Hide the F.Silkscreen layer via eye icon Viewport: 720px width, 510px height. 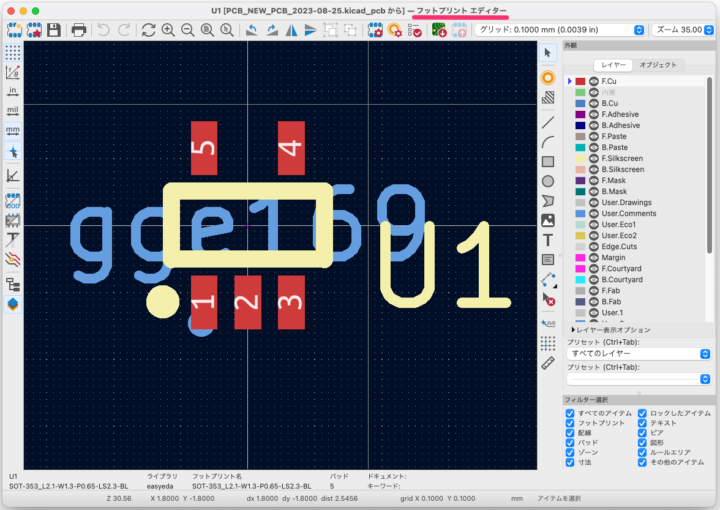592,158
